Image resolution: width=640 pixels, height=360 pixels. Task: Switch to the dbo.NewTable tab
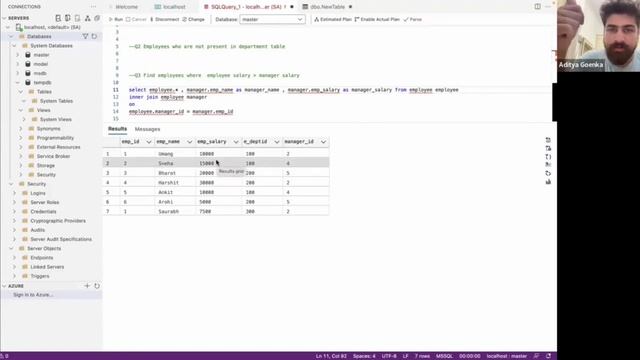click(327, 7)
